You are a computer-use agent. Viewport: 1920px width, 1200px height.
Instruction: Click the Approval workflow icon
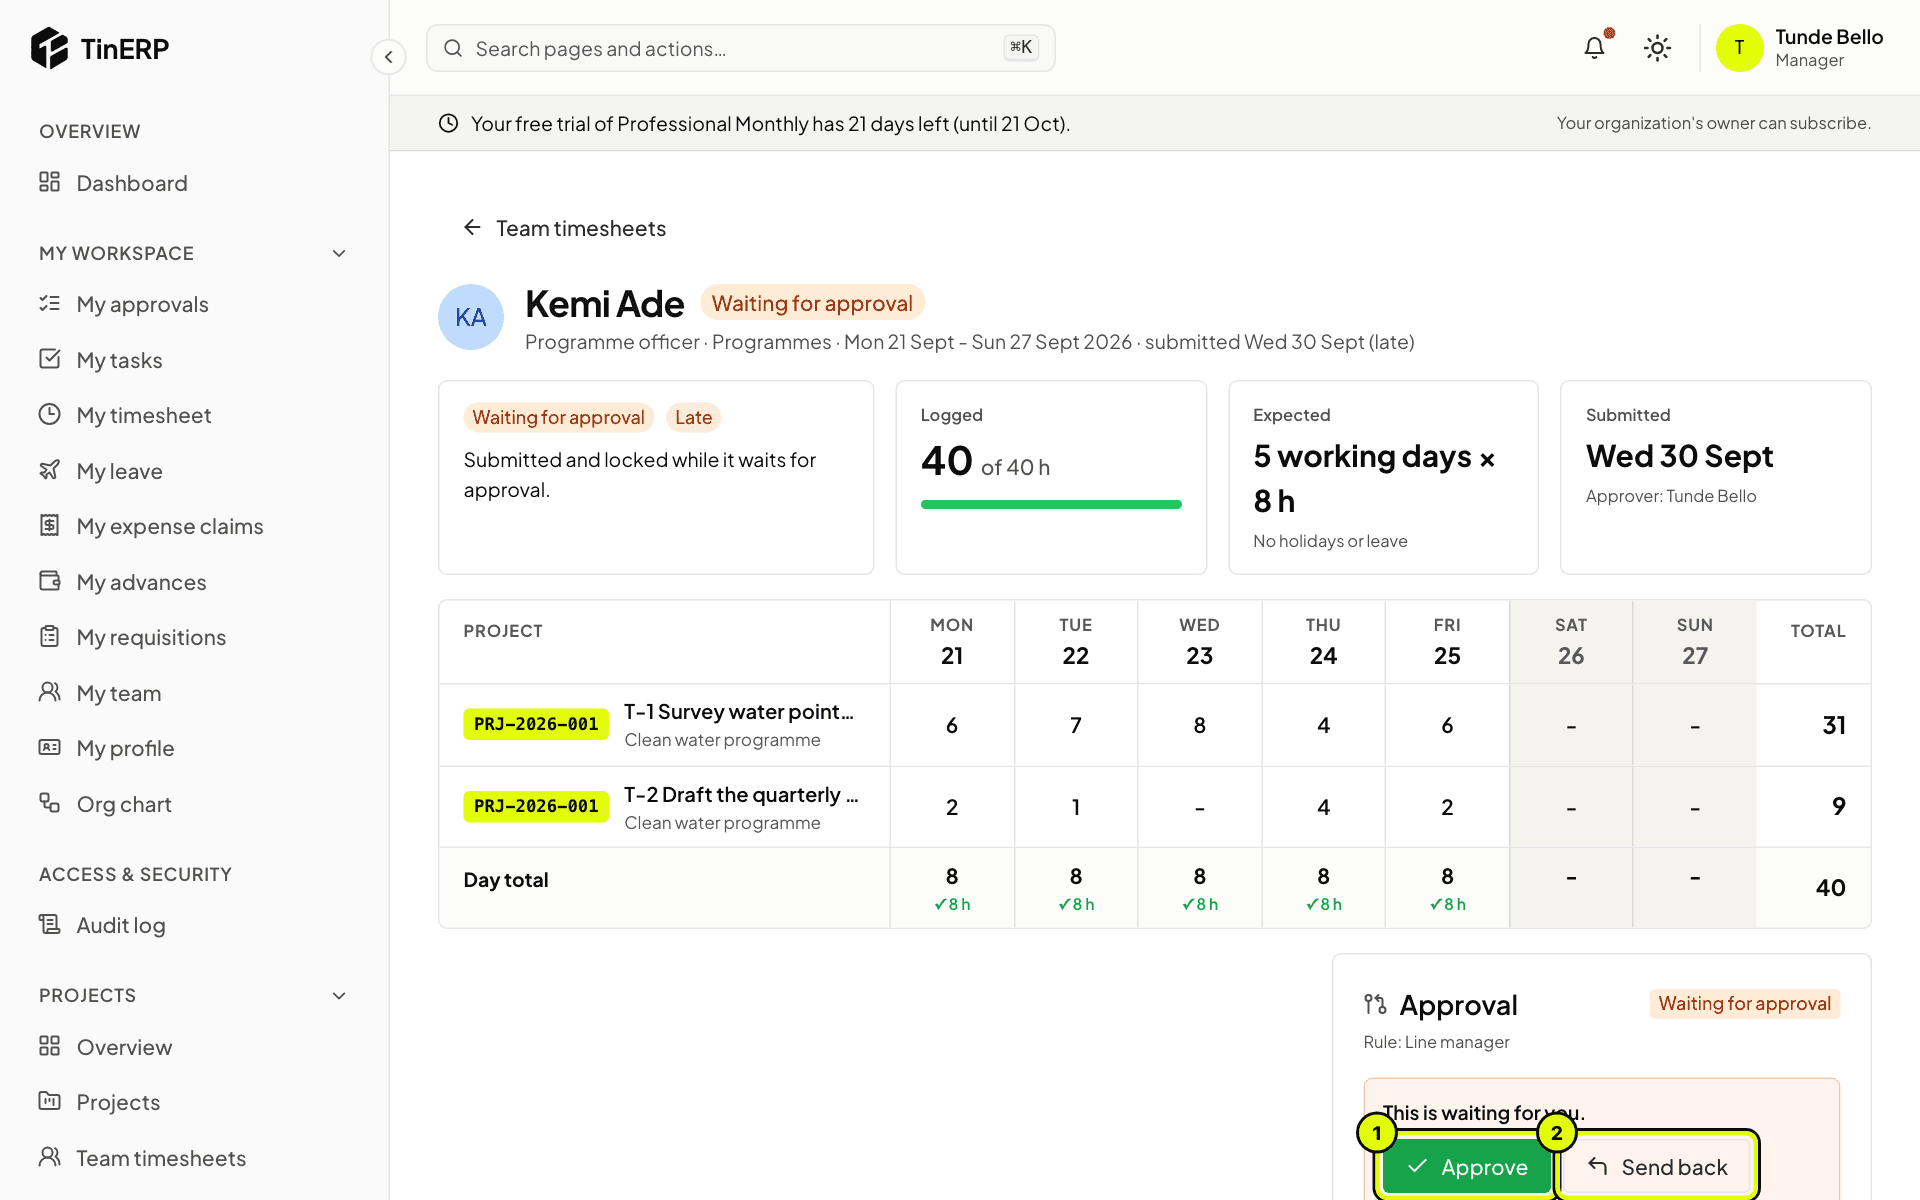pyautogui.click(x=1375, y=1004)
